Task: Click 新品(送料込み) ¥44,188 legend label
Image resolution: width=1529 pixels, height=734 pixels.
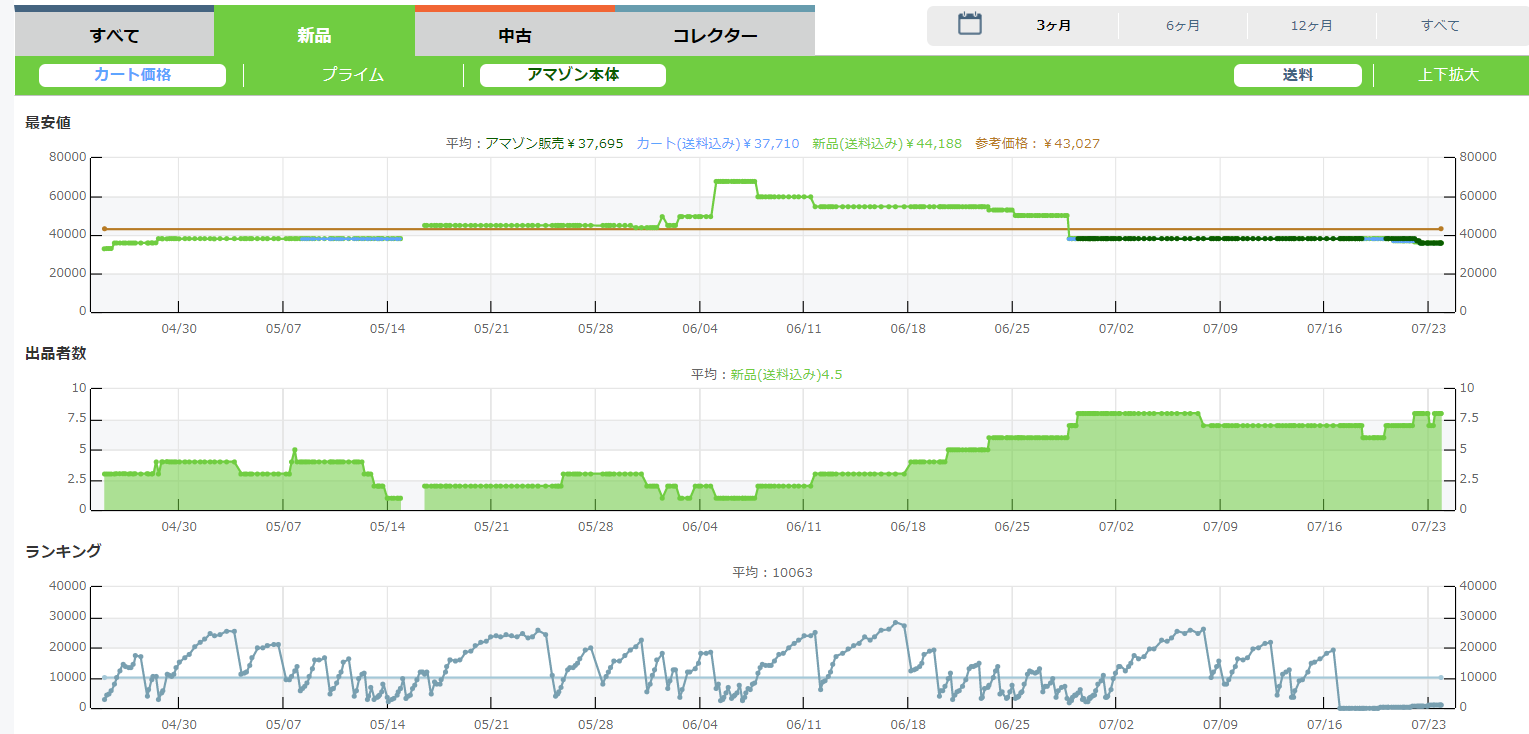Action: click(x=886, y=144)
